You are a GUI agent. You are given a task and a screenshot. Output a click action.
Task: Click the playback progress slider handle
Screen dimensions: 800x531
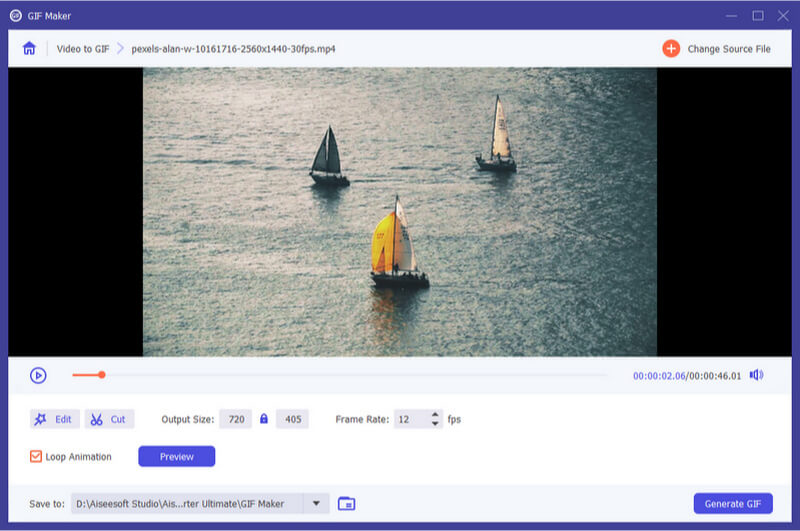click(x=102, y=375)
